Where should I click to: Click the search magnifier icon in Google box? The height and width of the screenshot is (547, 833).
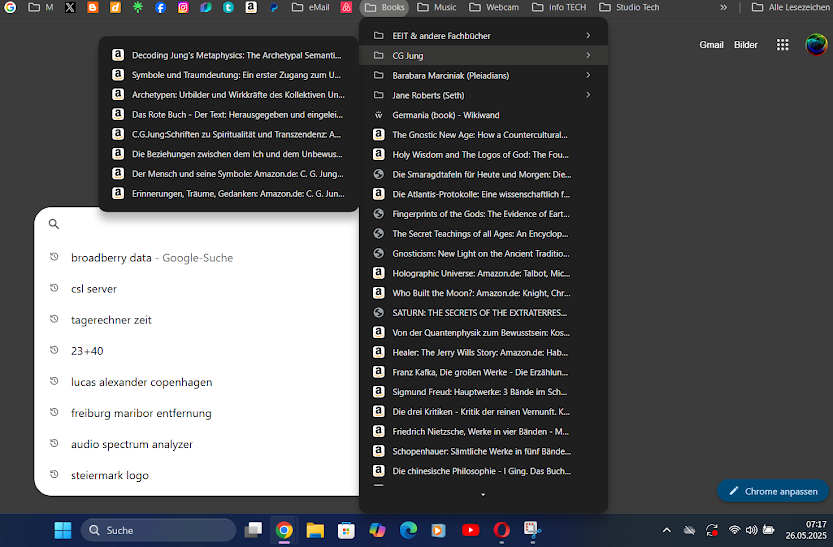point(54,224)
